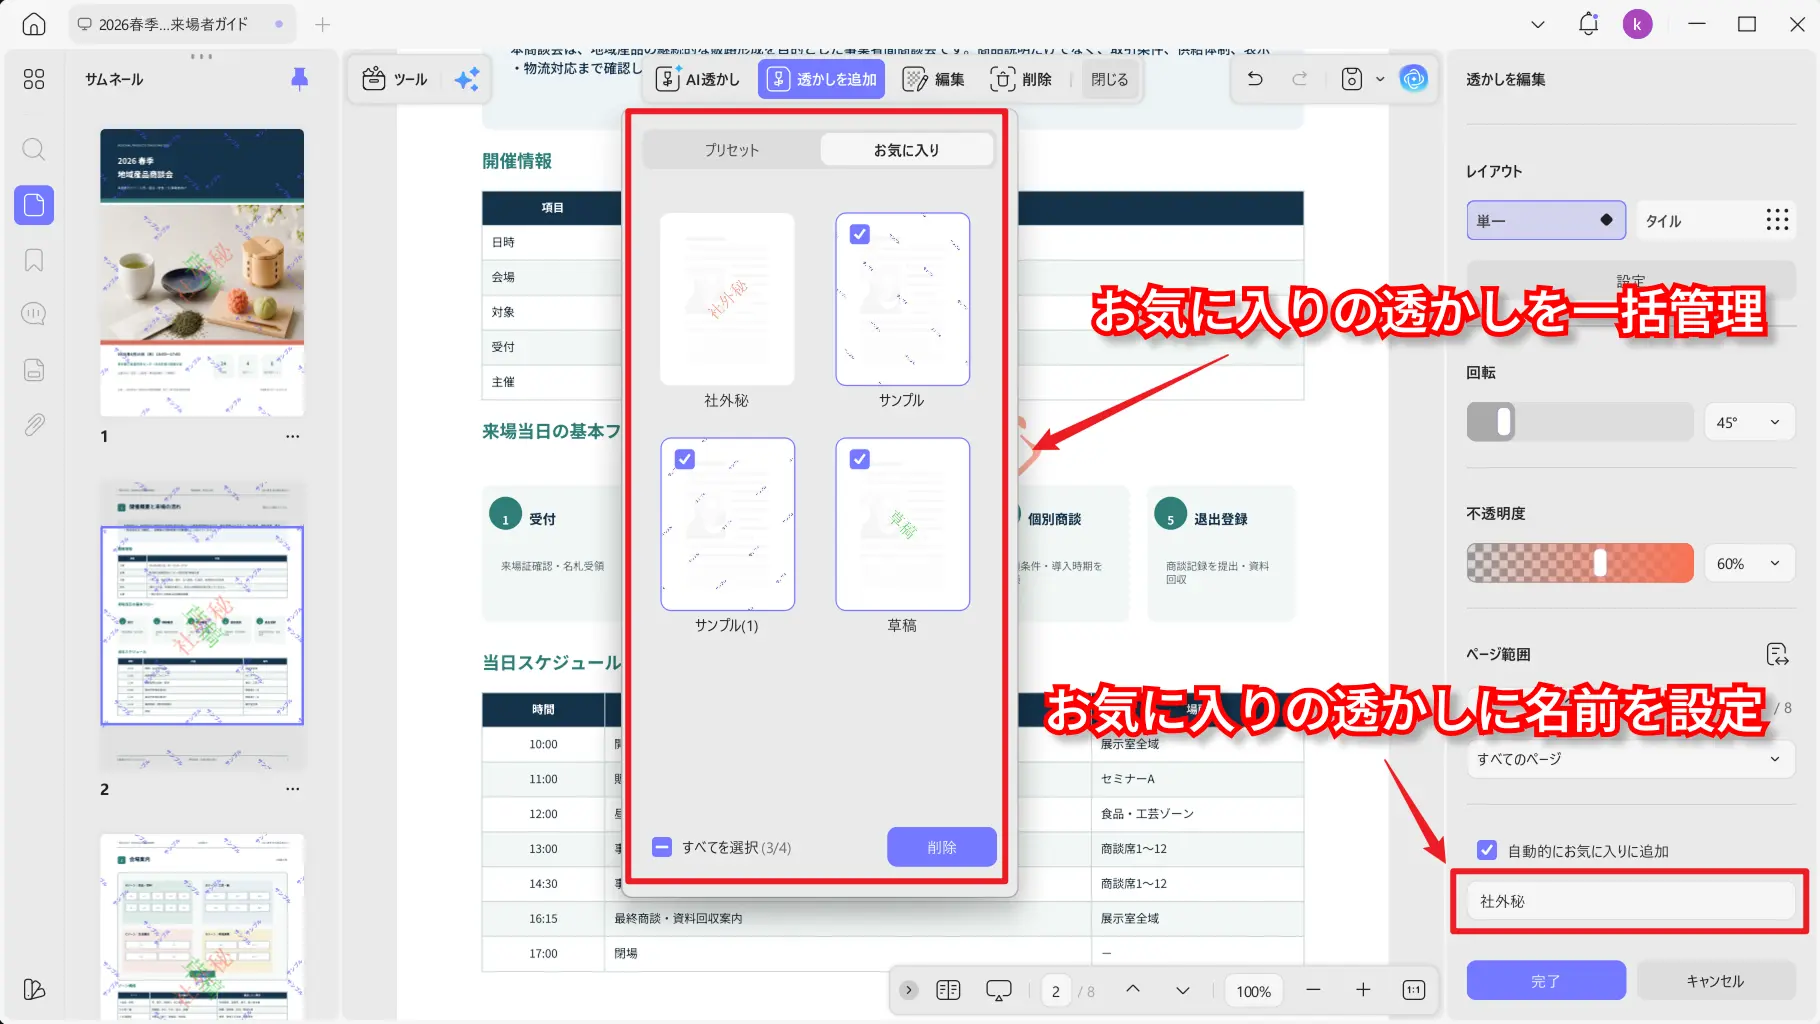This screenshot has height=1024, width=1820.
Task: Click the キャンセル button
Action: tap(1715, 981)
